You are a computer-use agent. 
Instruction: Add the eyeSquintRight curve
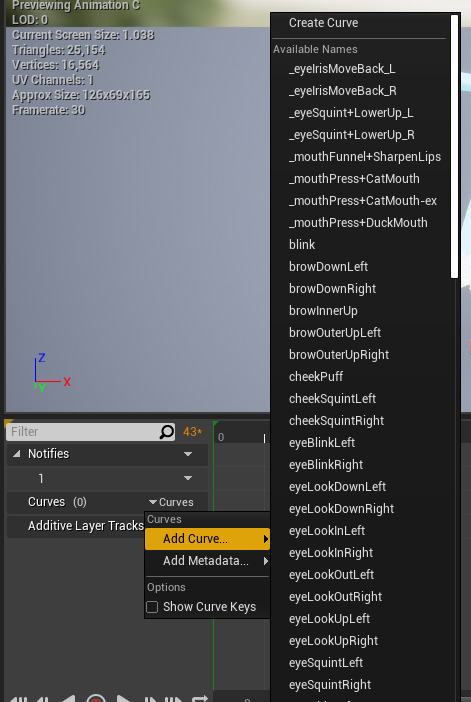[330, 684]
